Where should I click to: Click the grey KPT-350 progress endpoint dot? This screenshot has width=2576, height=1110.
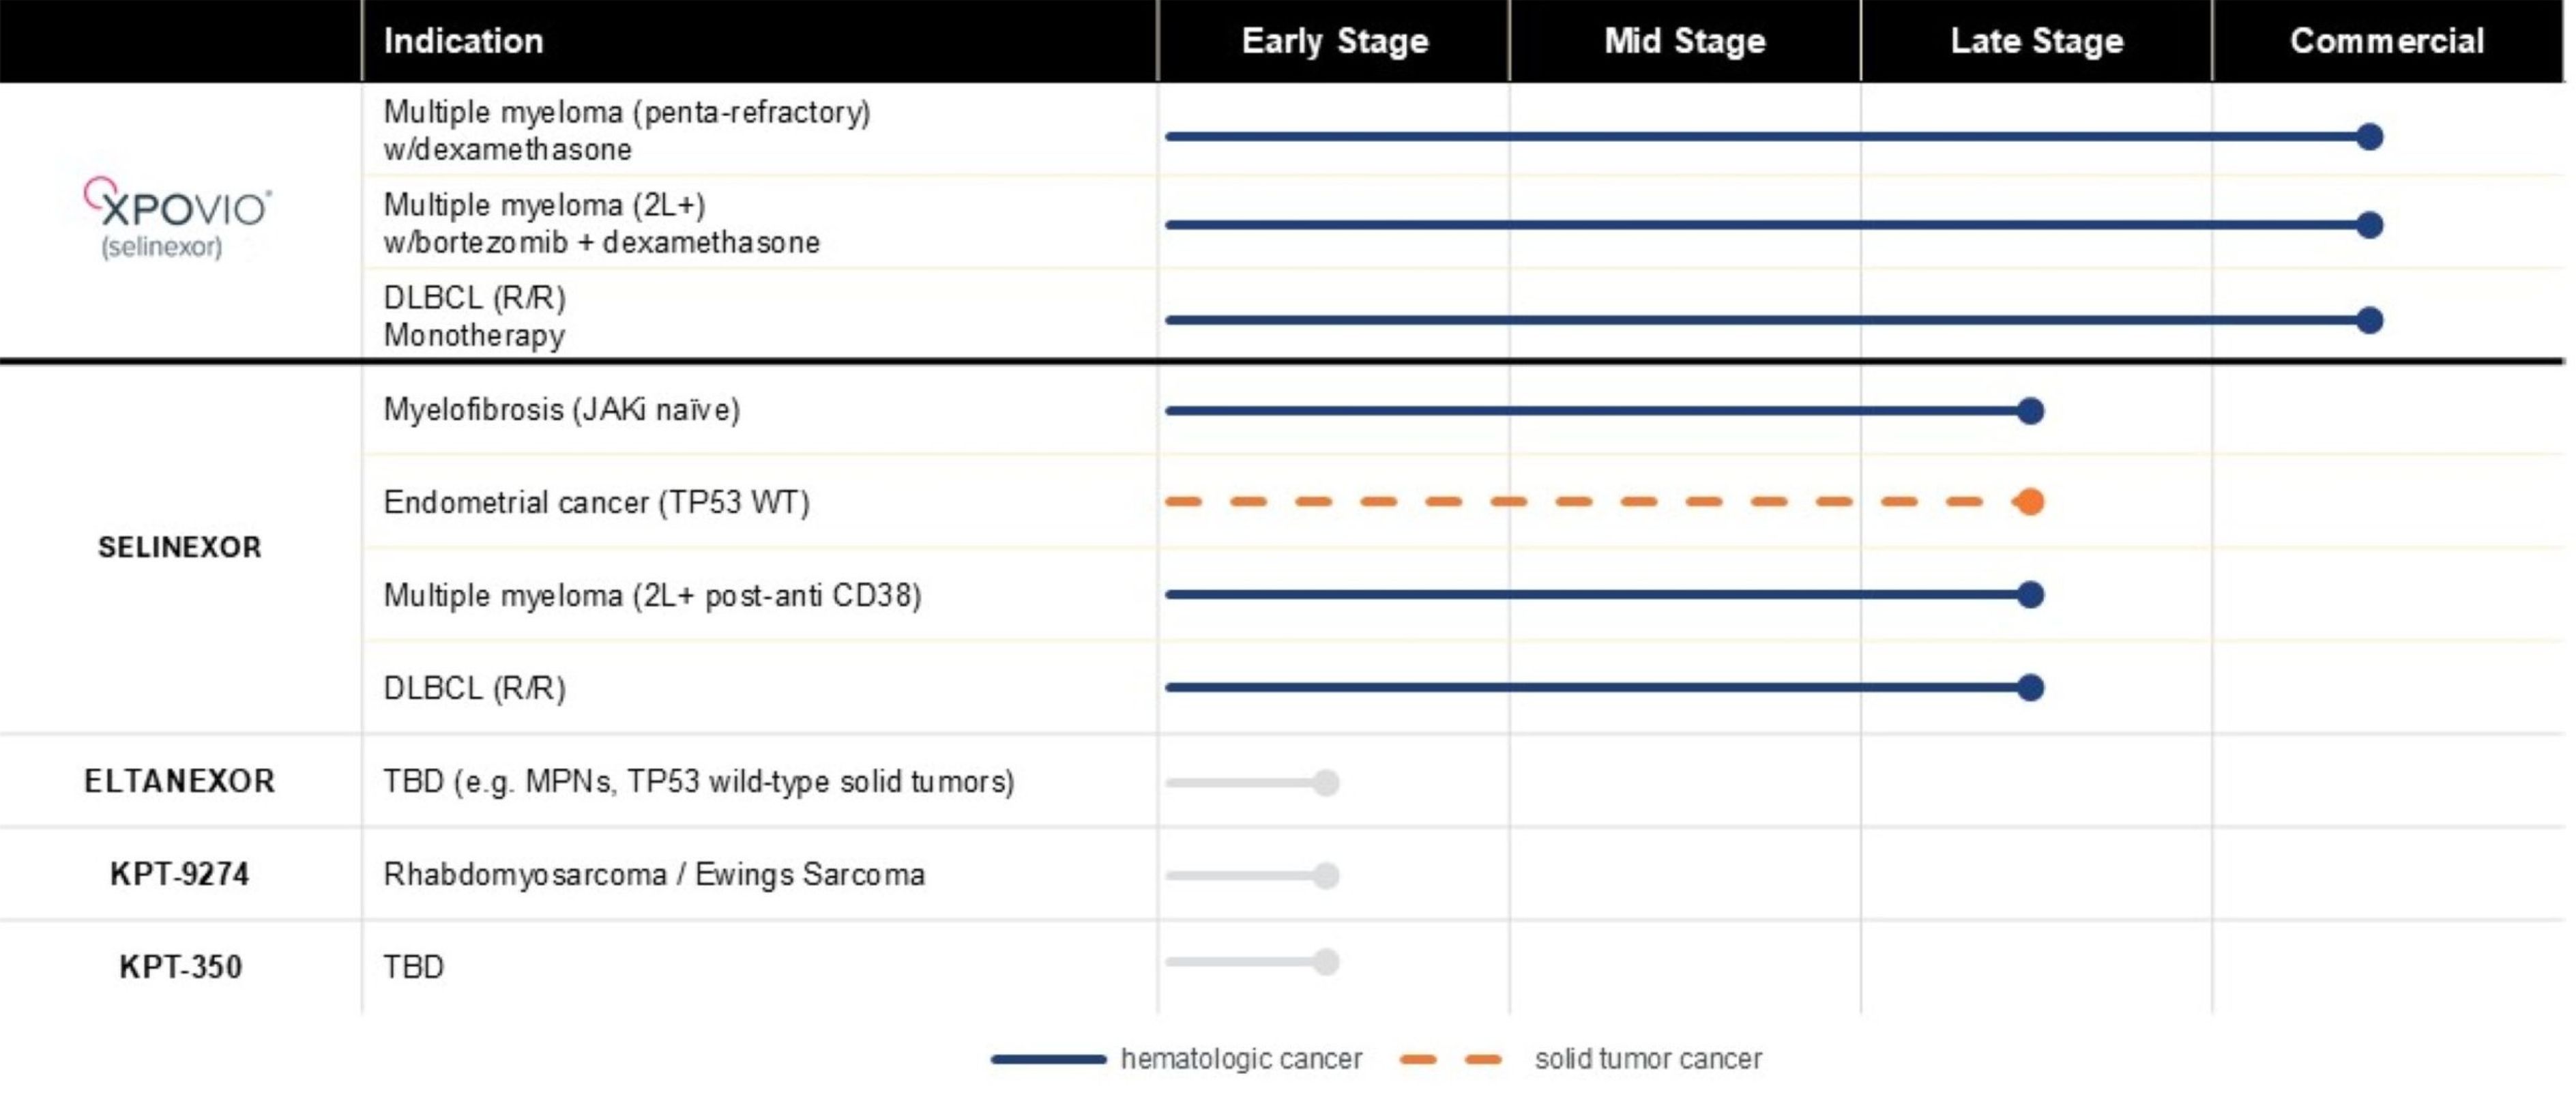(x=1326, y=962)
